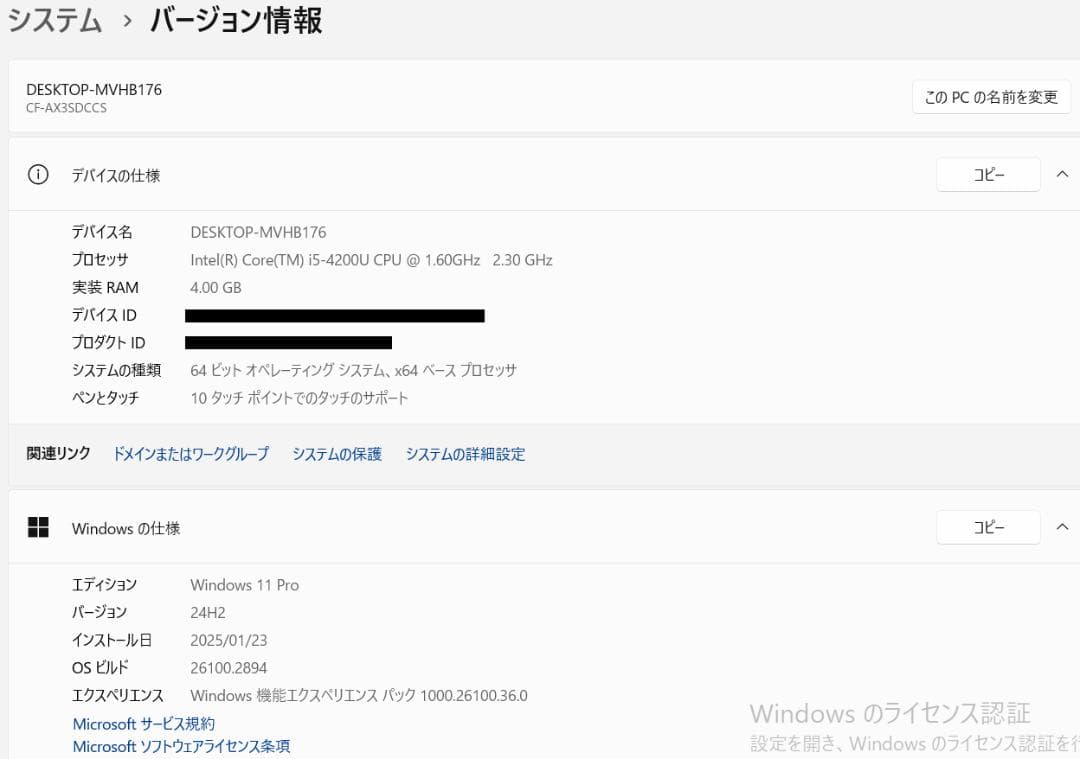The height and width of the screenshot is (759, 1080).
Task: Click the この PC の名前を変更 button
Action: 990,97
